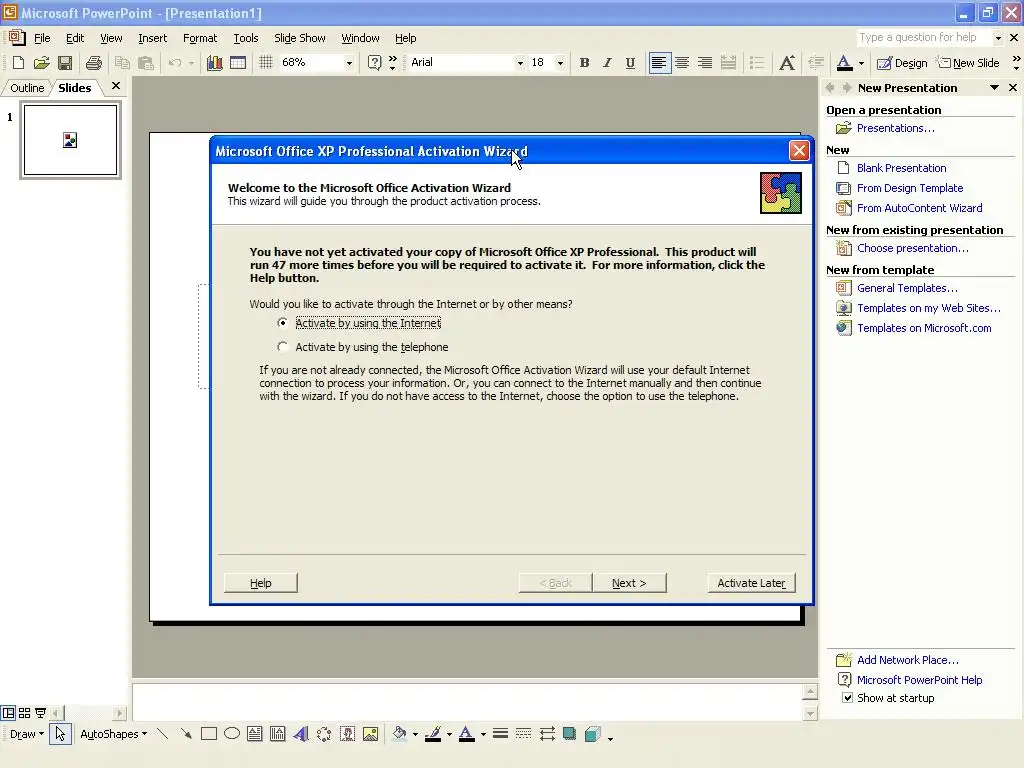Insert a Text Box from Drawing toolbar

coord(255,734)
